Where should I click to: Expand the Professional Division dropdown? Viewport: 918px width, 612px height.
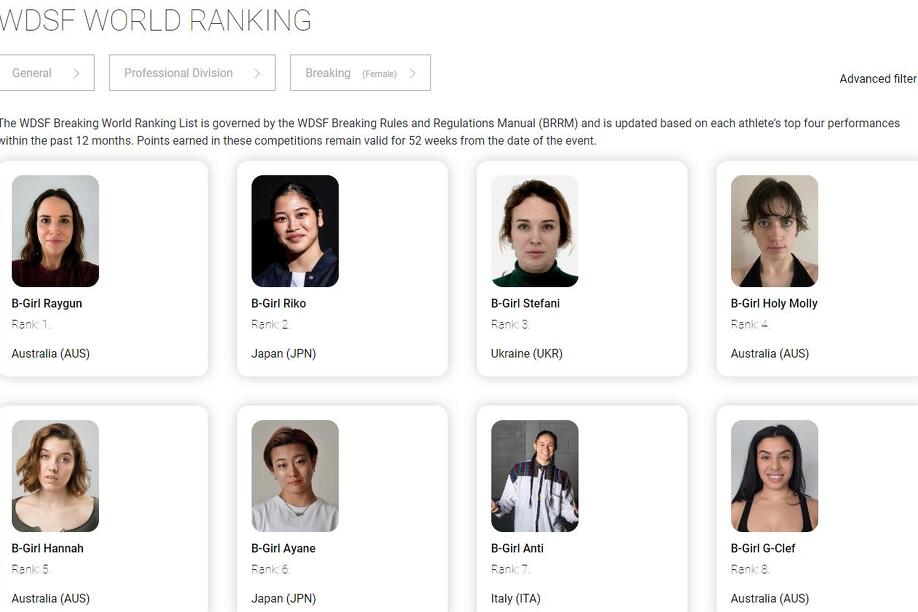point(192,73)
